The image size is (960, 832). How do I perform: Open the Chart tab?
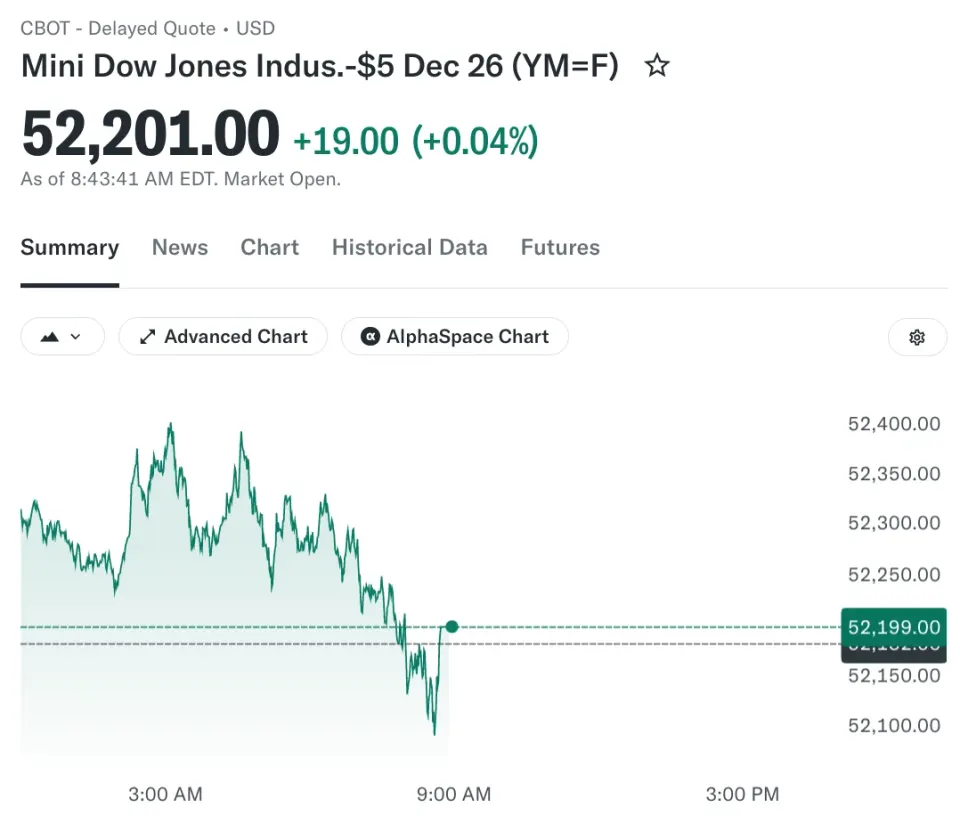pyautogui.click(x=270, y=247)
